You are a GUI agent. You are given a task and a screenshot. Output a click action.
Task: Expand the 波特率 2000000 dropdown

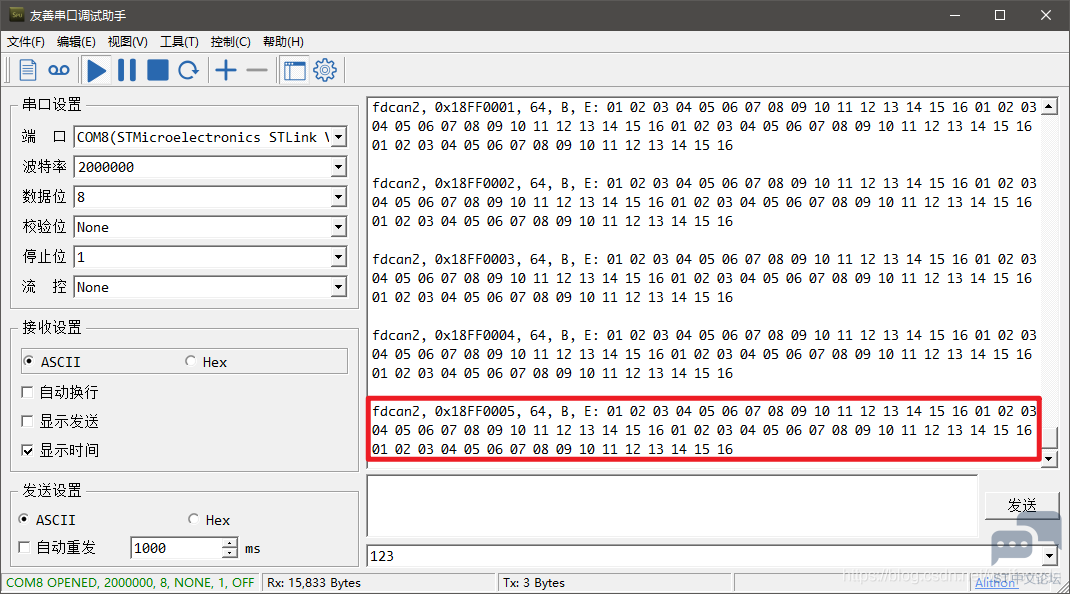(x=338, y=167)
